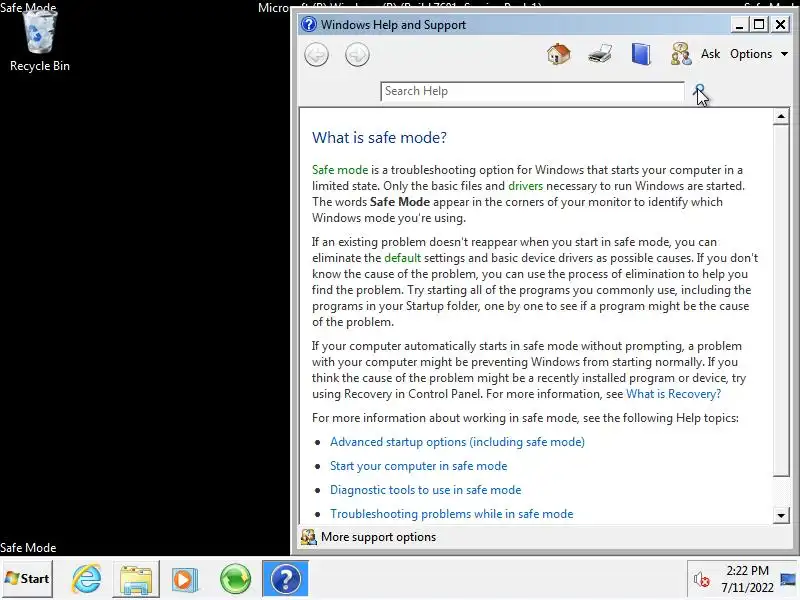This screenshot has width=800, height=600.
Task: Open Windows Explorer from taskbar
Action: 135,579
